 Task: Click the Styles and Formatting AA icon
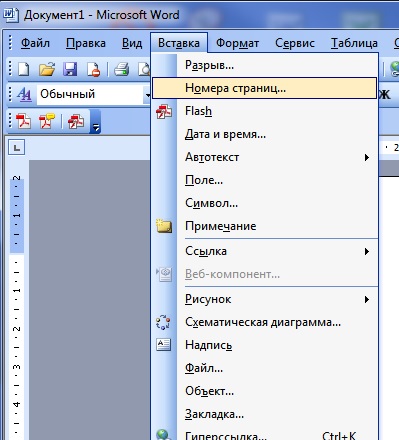[x=24, y=94]
